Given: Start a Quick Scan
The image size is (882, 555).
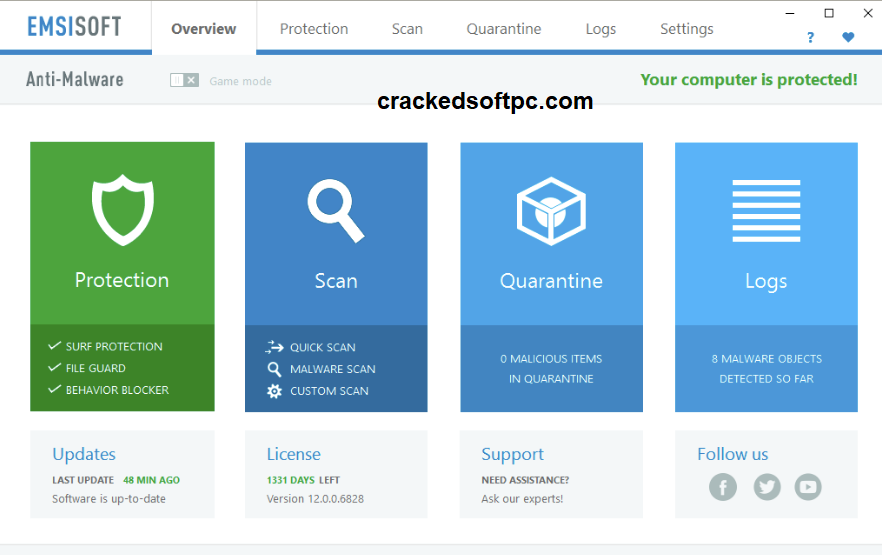Looking at the screenshot, I should click(323, 348).
